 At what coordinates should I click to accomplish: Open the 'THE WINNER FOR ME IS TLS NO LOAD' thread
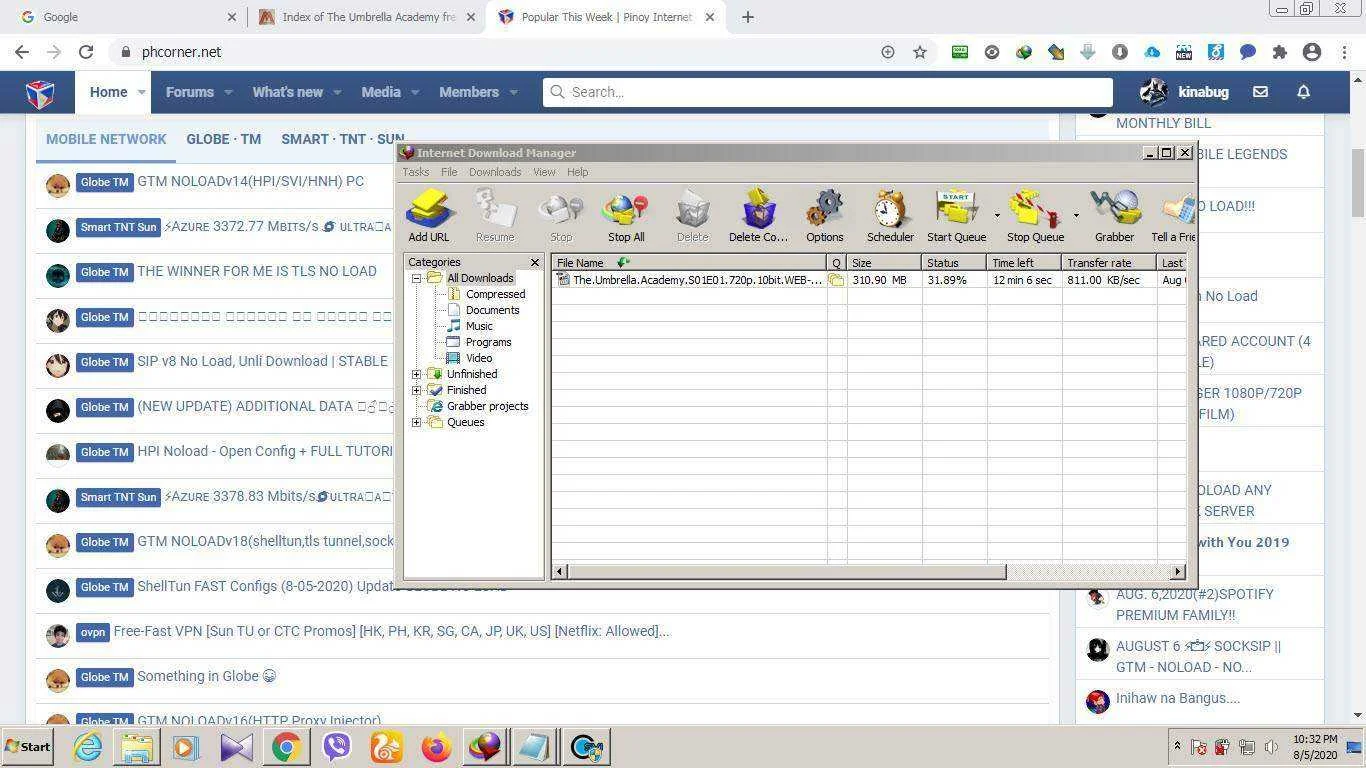pyautogui.click(x=257, y=271)
